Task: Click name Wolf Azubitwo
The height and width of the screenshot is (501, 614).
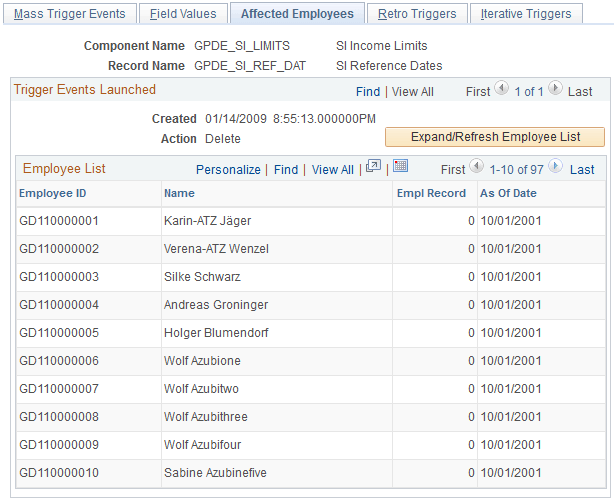Action: tap(201, 389)
